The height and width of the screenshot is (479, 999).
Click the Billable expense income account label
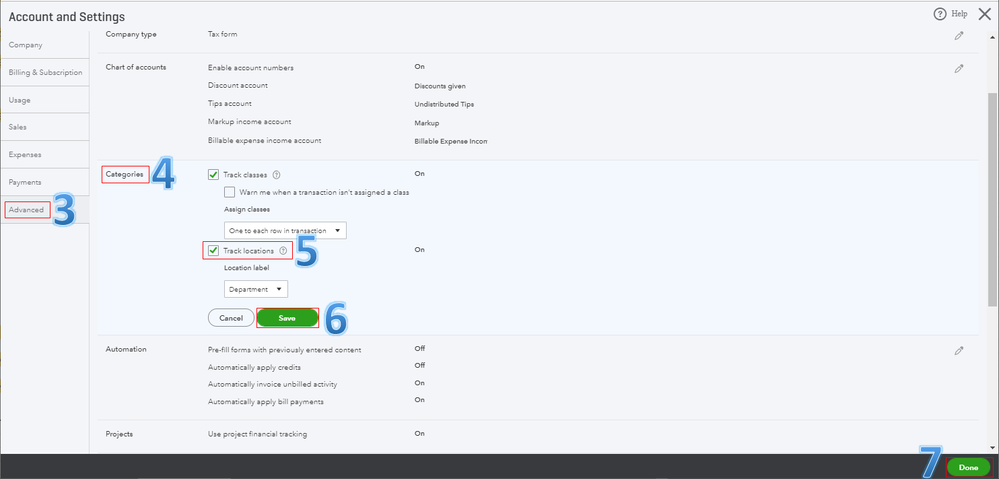[x=264, y=139]
